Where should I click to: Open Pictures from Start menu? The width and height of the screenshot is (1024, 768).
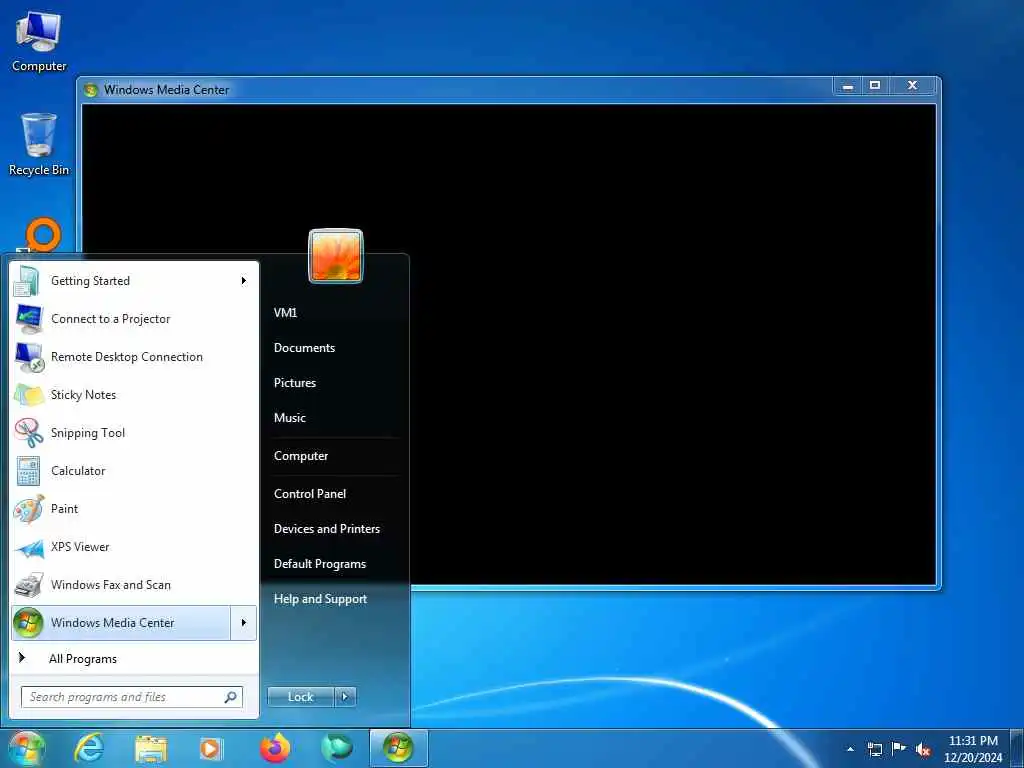pyautogui.click(x=295, y=383)
